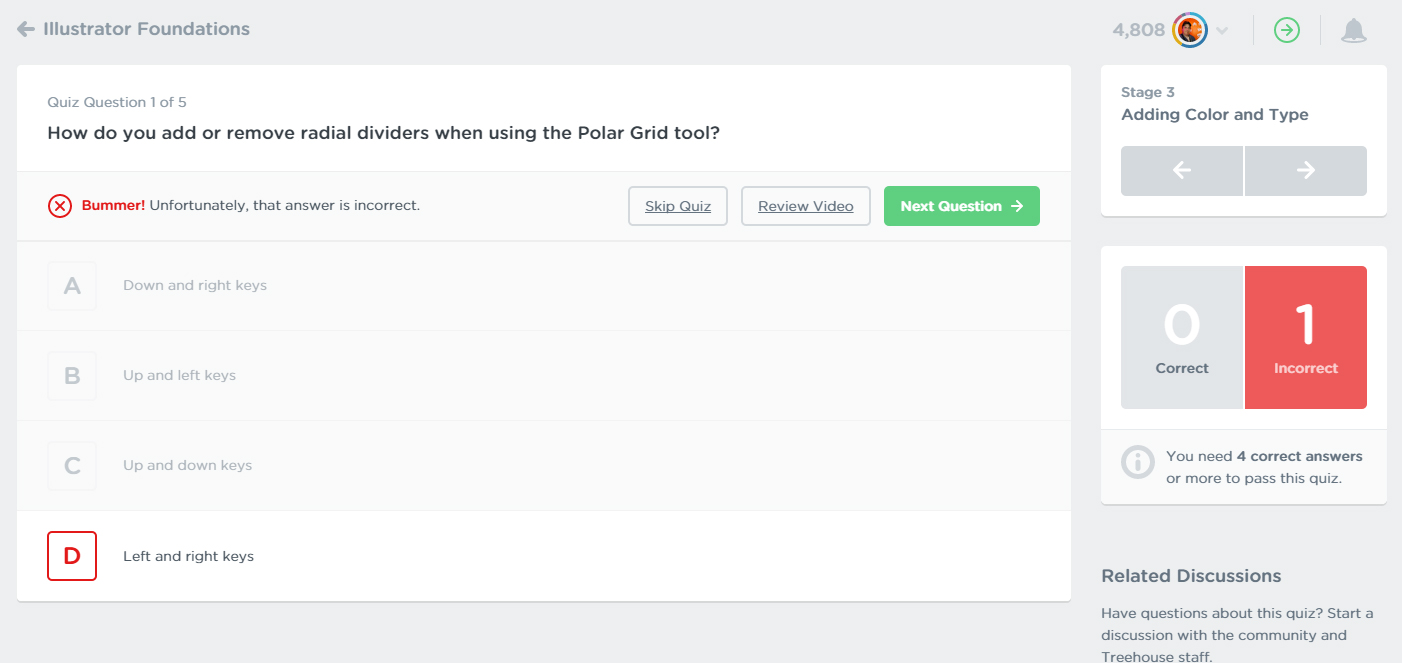Image resolution: width=1402 pixels, height=663 pixels.
Task: Click the green circled arrow icon
Action: (x=1286, y=30)
